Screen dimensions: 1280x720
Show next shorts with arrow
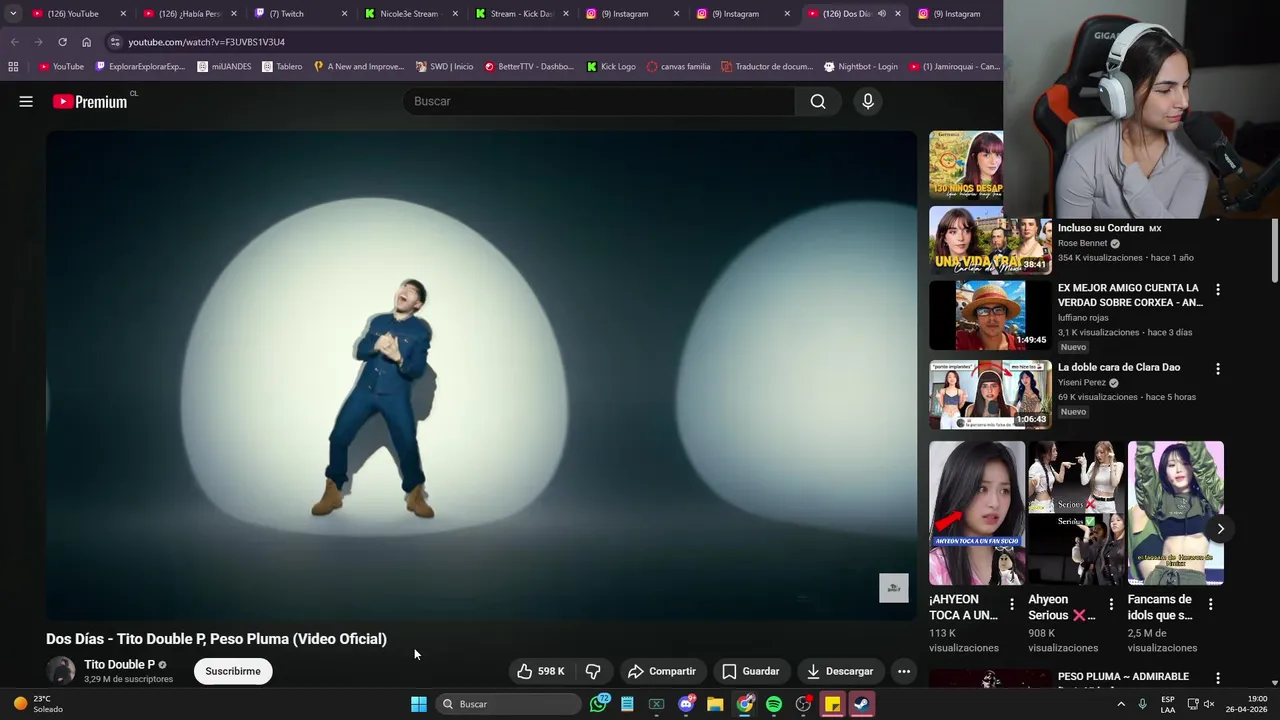pos(1220,529)
